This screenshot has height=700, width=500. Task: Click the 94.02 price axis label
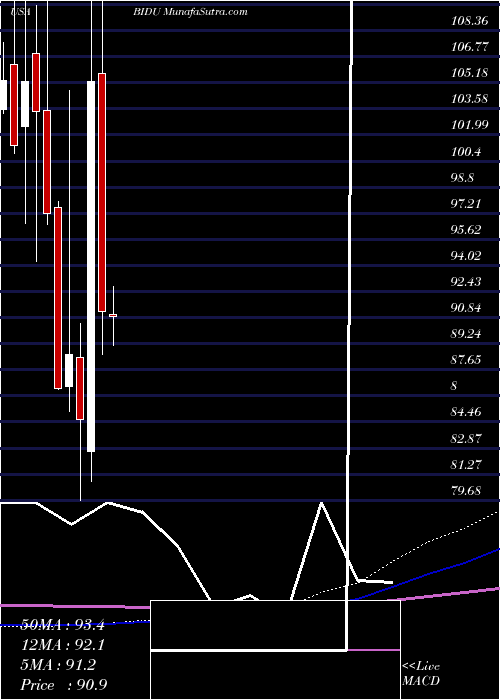[x=467, y=255]
